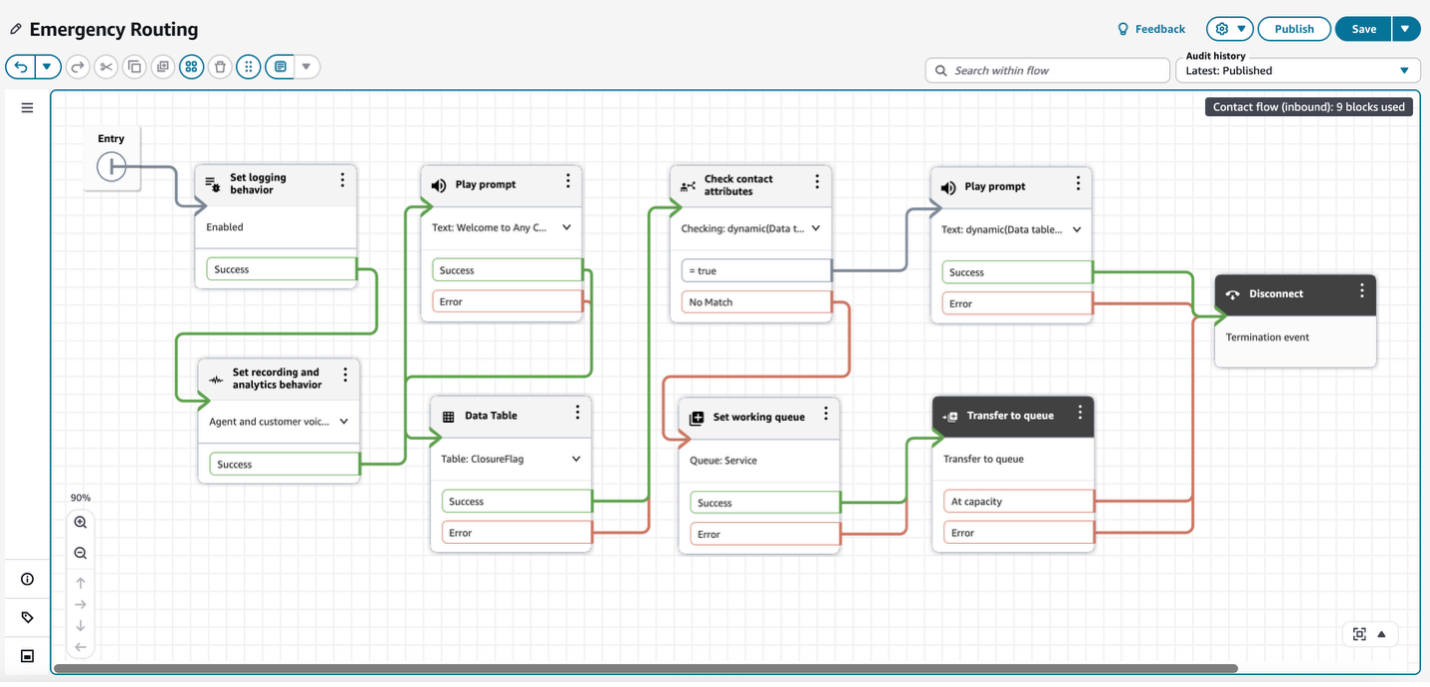Screen dimensions: 1430x687
Task: Click the trash icon to delete selected block
Action: point(220,66)
